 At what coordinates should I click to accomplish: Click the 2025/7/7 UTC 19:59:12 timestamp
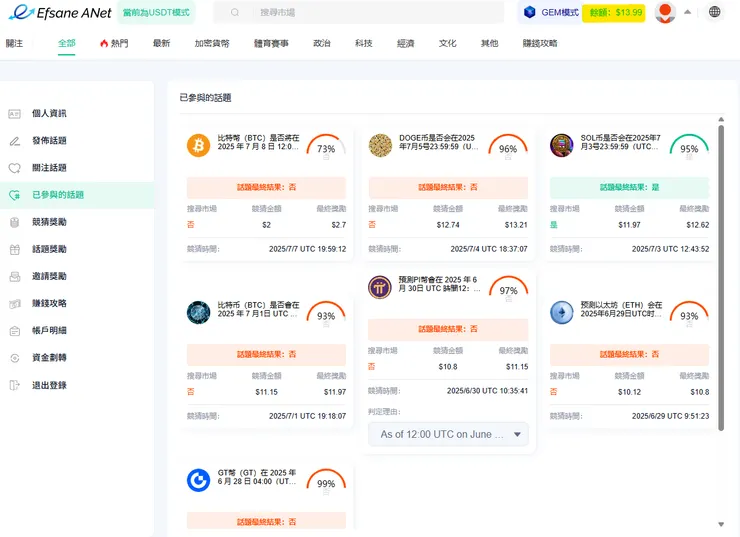307,249
